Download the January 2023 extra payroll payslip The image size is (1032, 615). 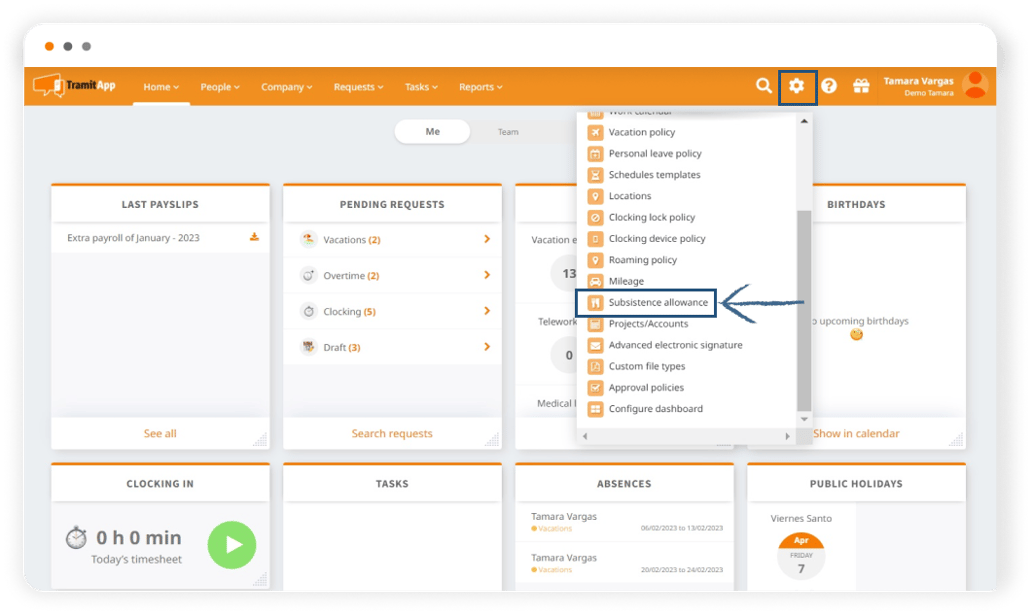(x=254, y=237)
